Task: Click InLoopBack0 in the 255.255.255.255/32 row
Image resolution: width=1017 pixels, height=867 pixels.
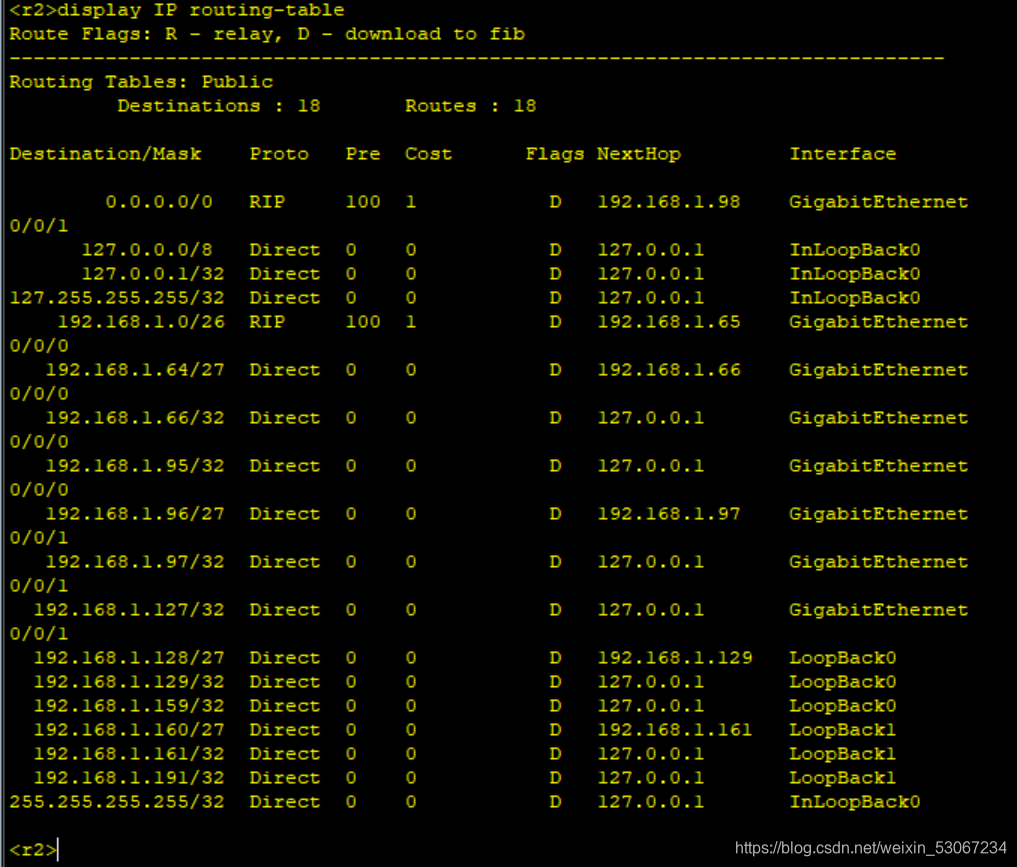Action: [x=854, y=802]
